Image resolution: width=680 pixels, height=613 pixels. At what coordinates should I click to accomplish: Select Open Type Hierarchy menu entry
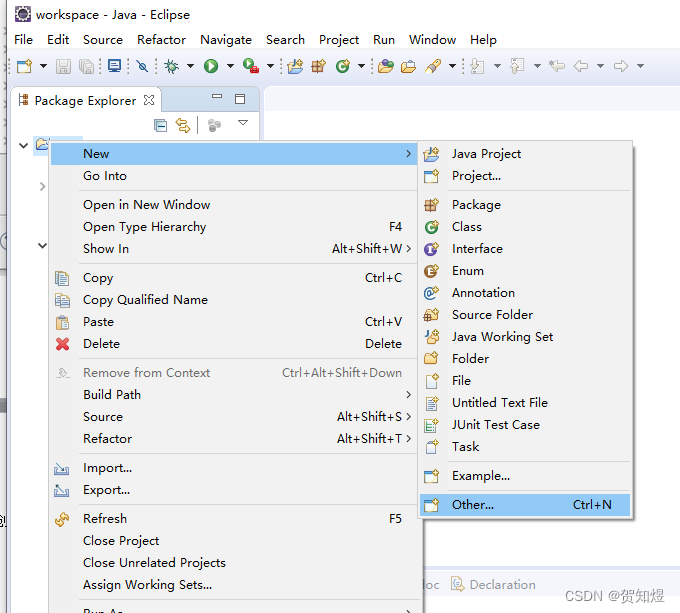click(234, 227)
